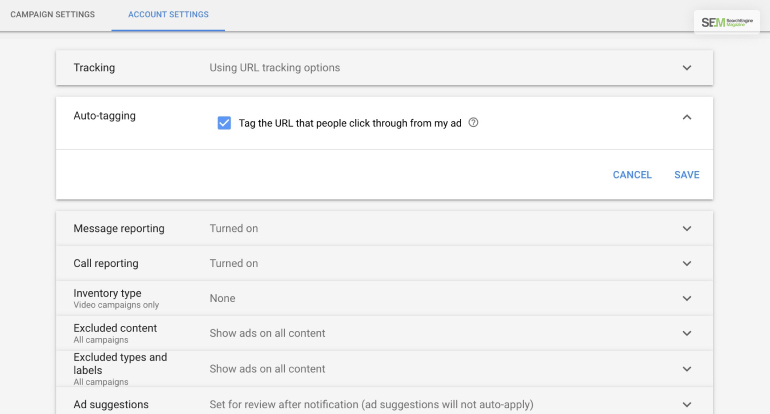Click the Ad suggestions review status text
This screenshot has height=414, width=770.
tap(371, 404)
